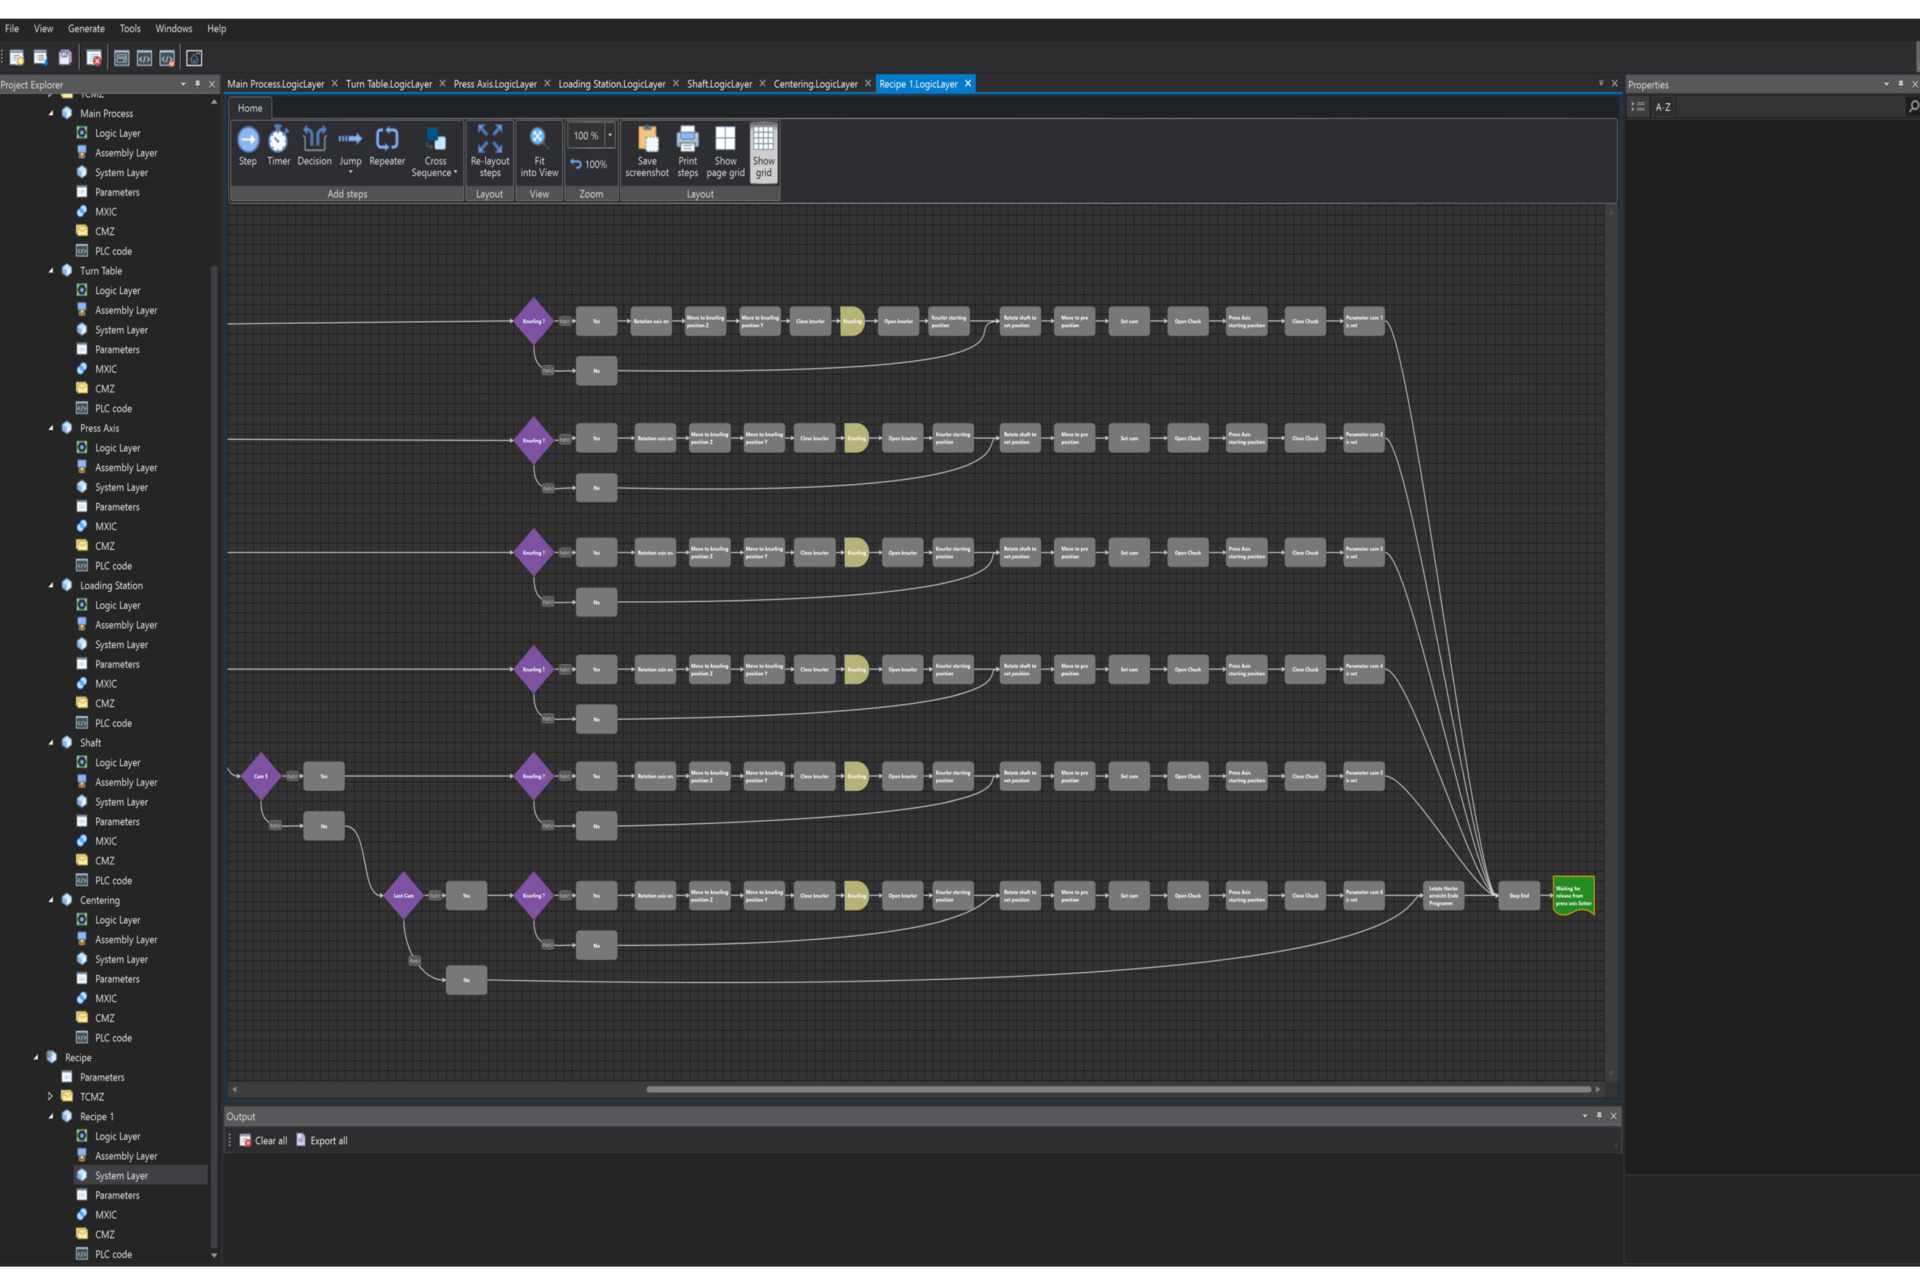This screenshot has height=1280, width=1920.
Task: Collapse the Loading Station tree node
Action: tap(51, 585)
